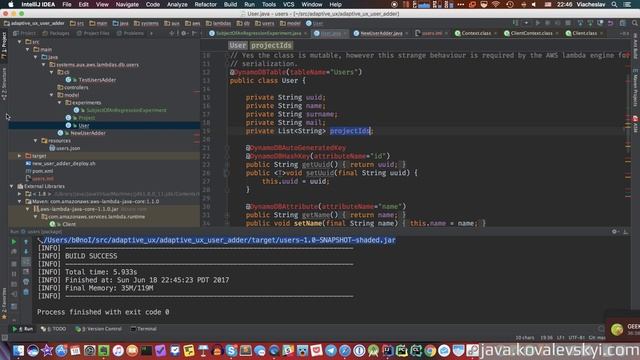
Task: Open the Analyze menu
Action: point(177,4)
